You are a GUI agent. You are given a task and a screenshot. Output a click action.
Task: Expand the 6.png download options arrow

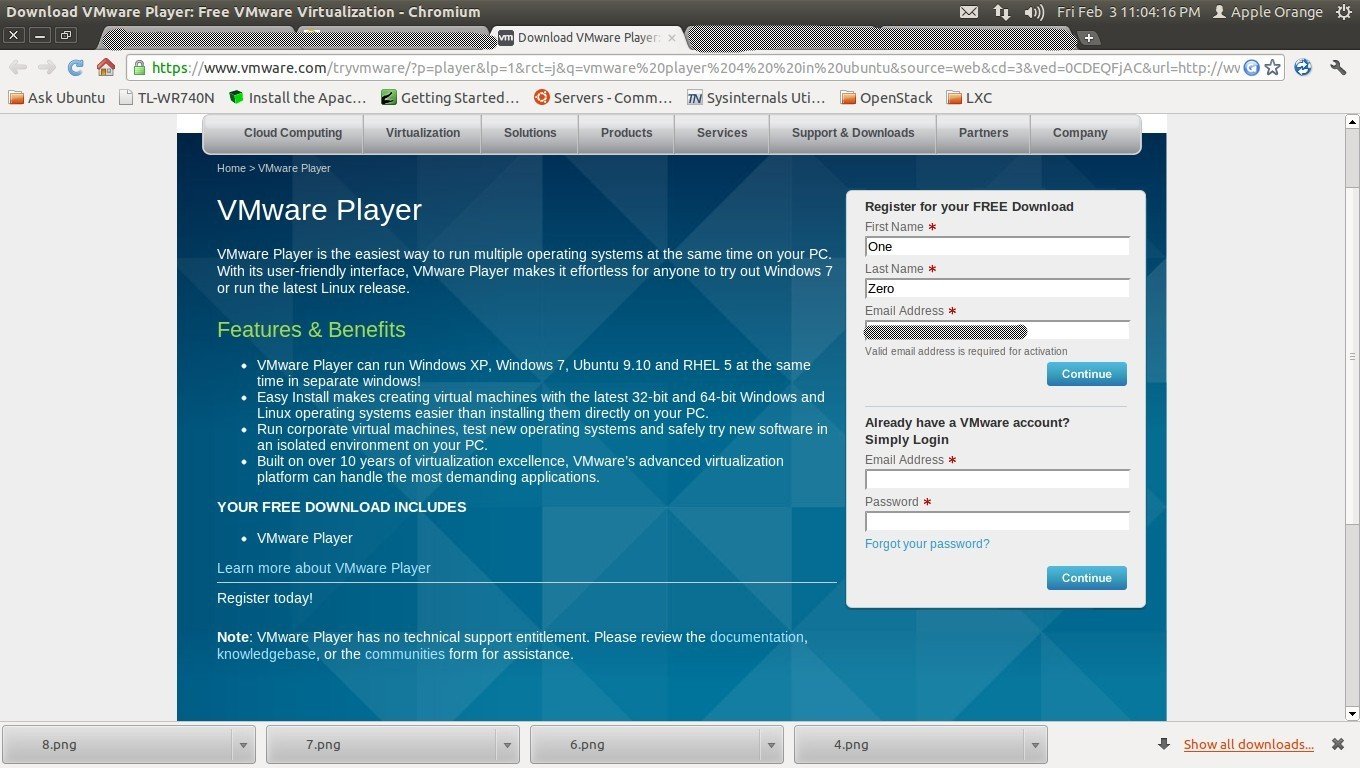[x=771, y=745]
